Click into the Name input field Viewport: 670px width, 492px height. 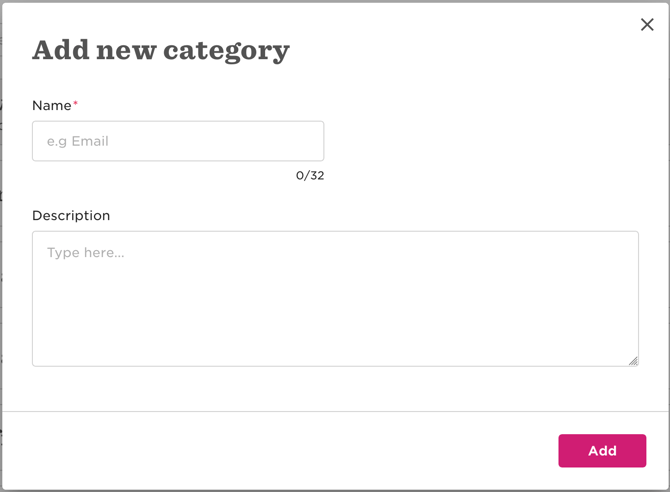(178, 141)
